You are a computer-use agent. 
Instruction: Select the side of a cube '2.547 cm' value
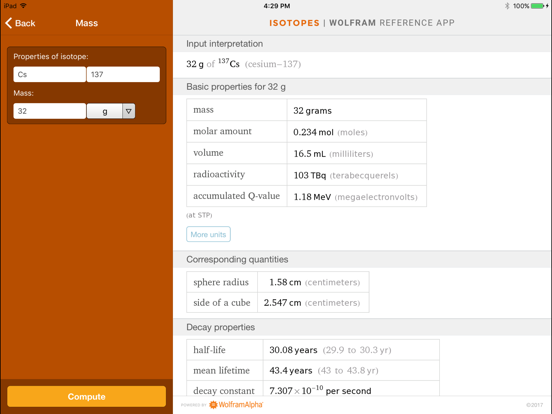coord(282,303)
